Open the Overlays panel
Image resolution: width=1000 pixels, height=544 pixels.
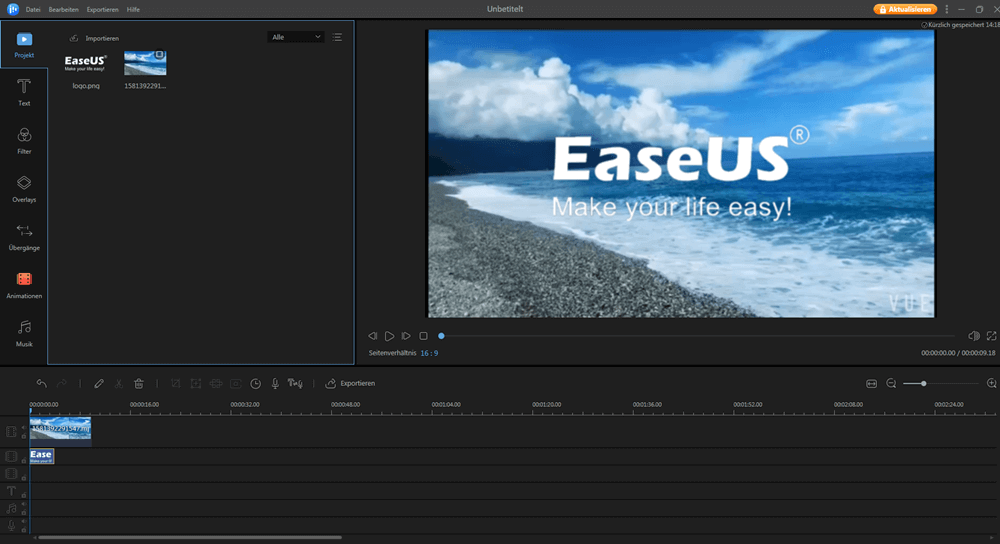click(24, 188)
